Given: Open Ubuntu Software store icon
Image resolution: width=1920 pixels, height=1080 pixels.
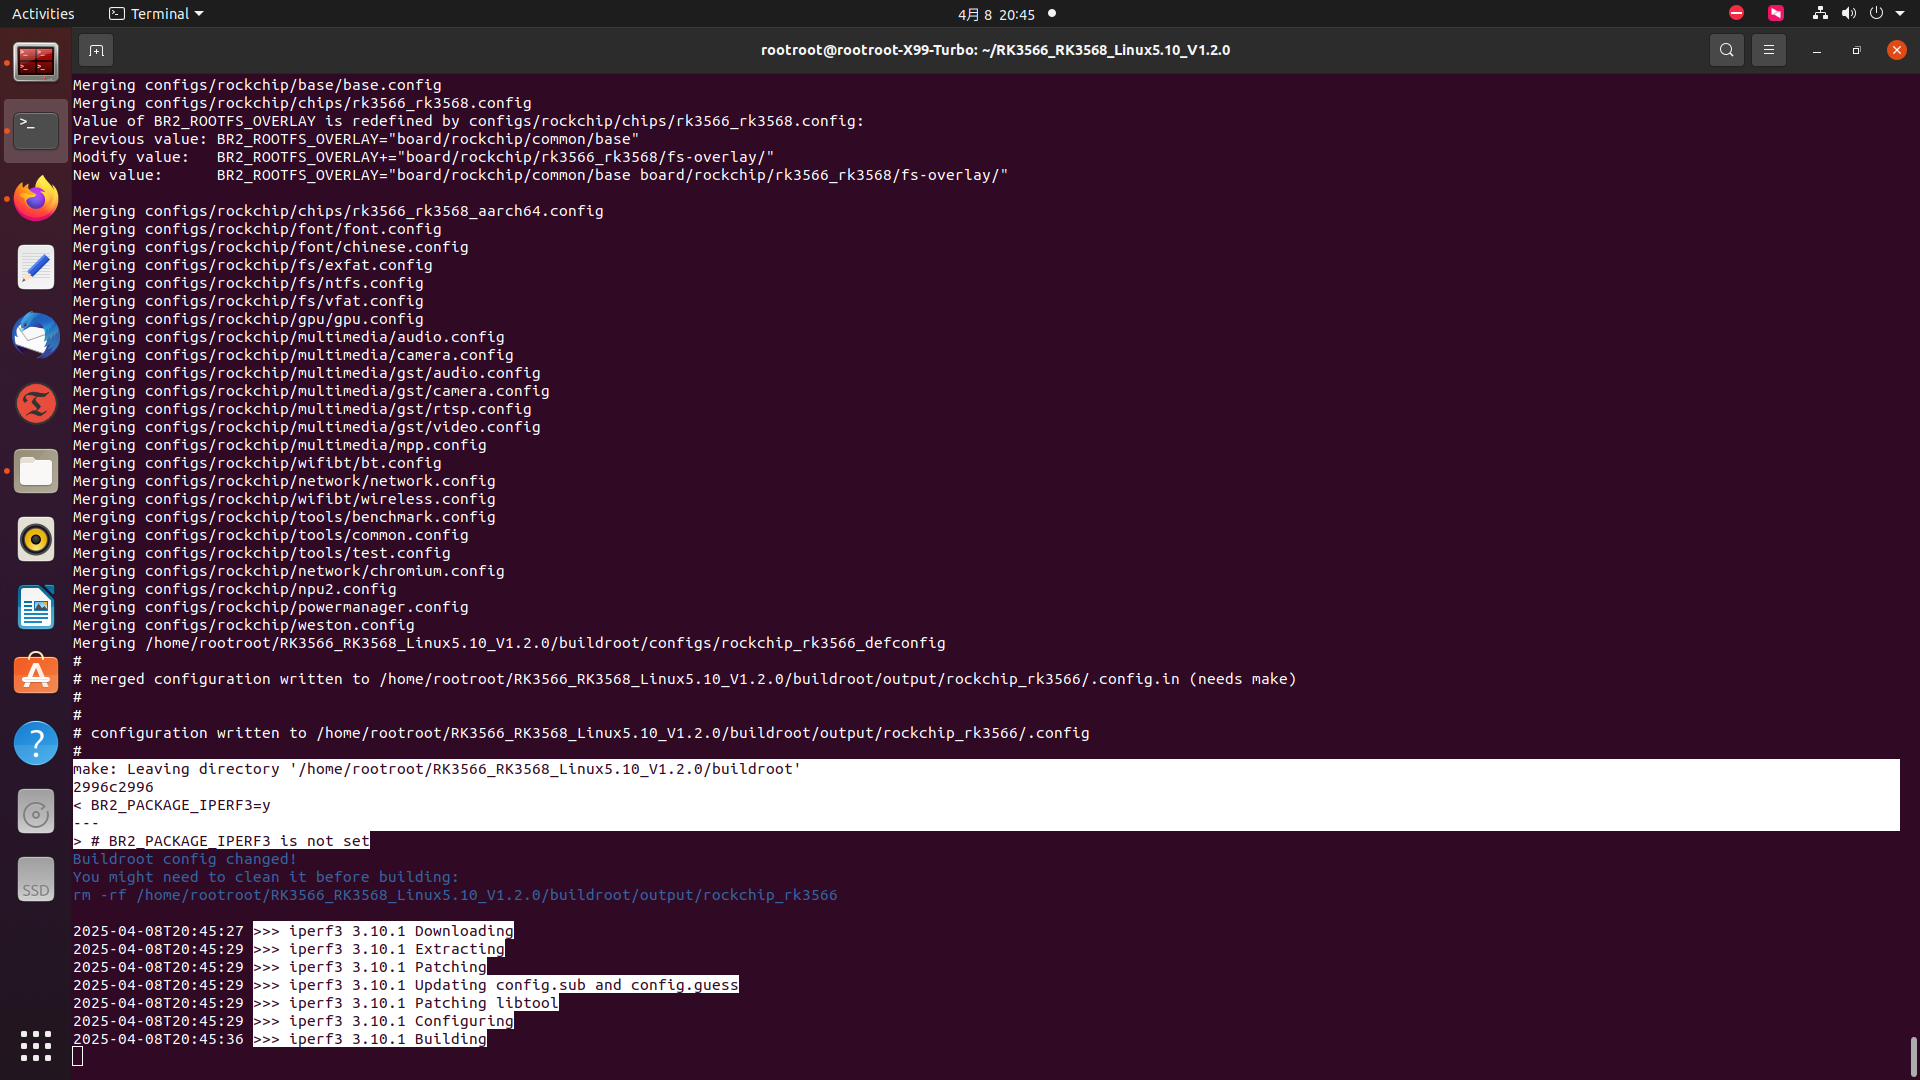Looking at the screenshot, I should pos(36,676).
